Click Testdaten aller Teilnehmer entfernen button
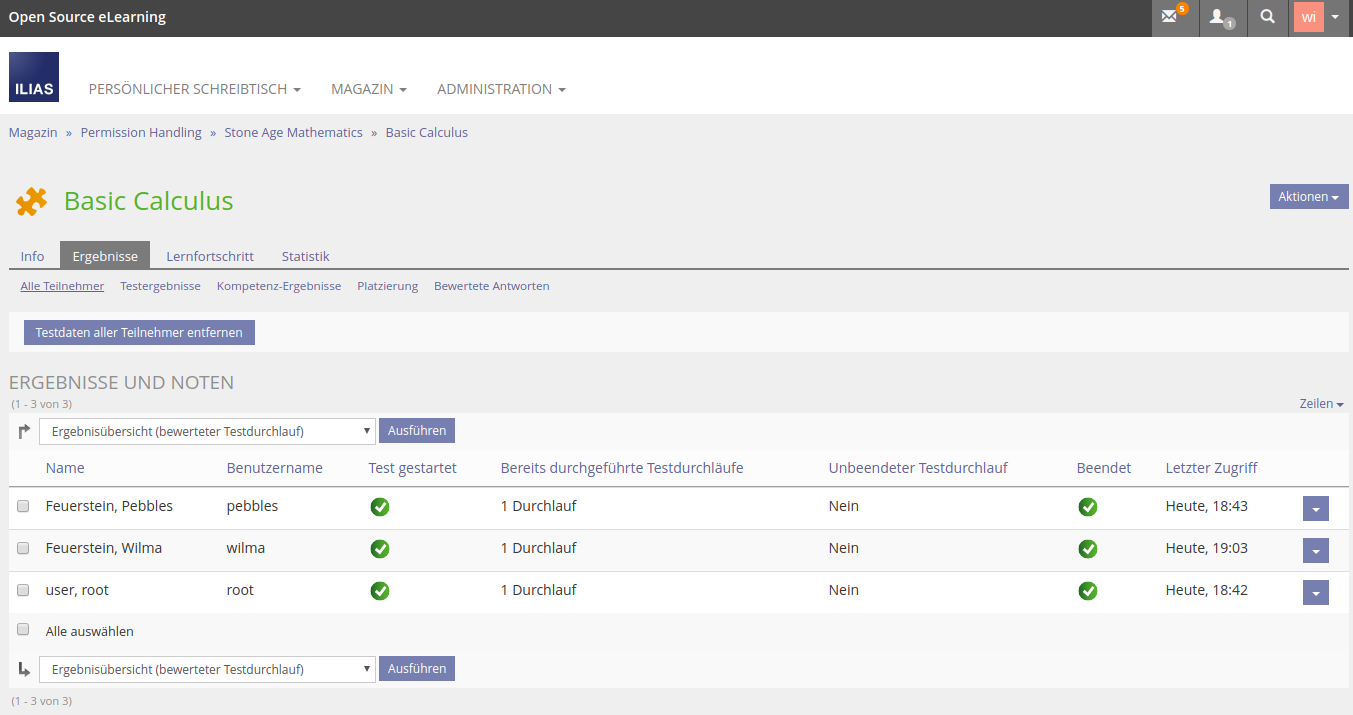The width and height of the screenshot is (1353, 715). (x=139, y=332)
